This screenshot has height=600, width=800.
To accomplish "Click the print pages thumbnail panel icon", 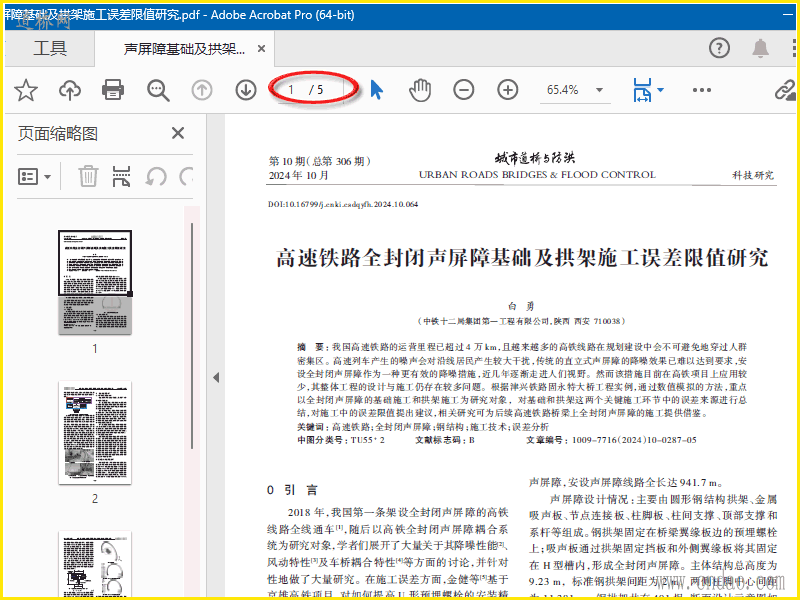I will (121, 177).
